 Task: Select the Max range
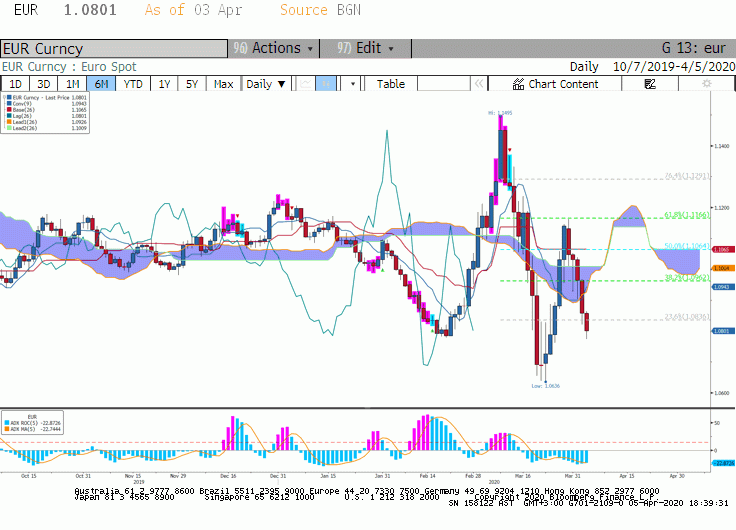(x=223, y=84)
